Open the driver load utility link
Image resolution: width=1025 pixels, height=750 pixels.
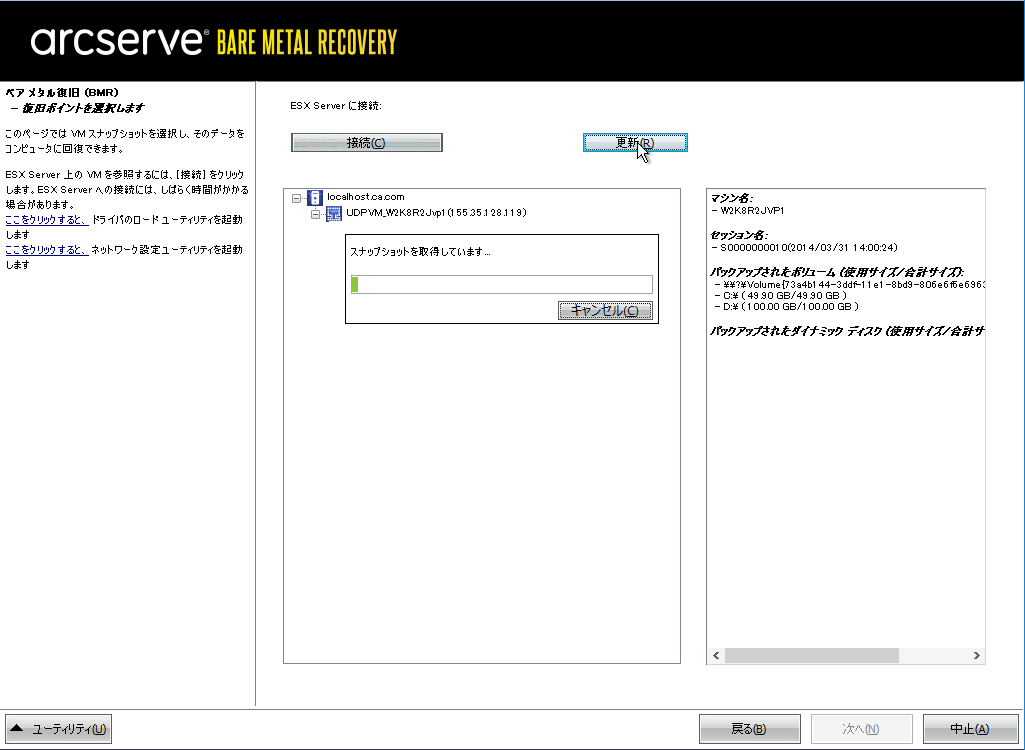47,220
